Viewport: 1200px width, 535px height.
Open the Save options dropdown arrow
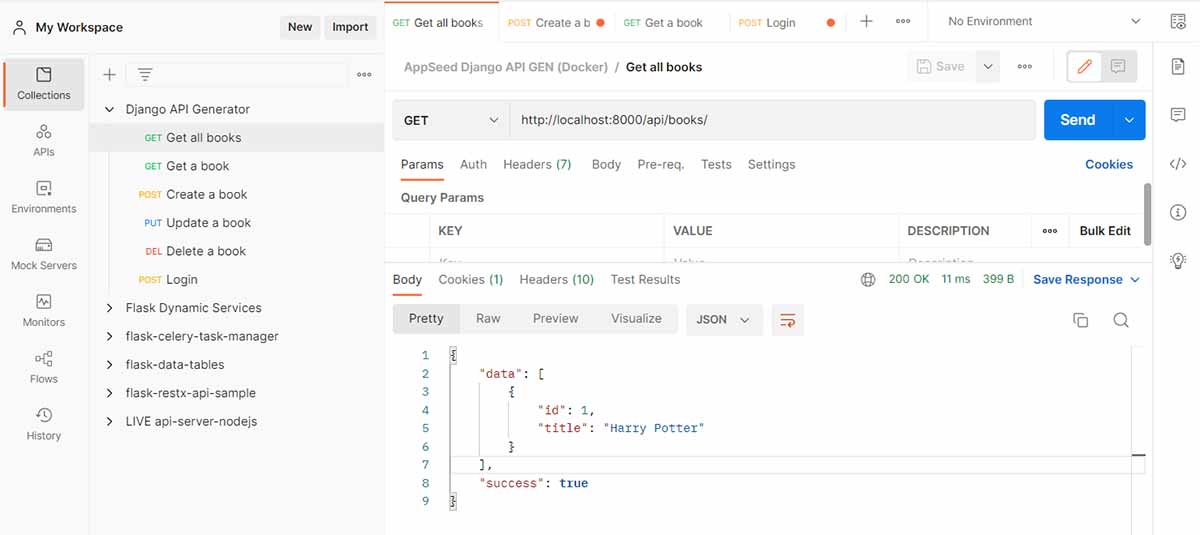point(987,67)
